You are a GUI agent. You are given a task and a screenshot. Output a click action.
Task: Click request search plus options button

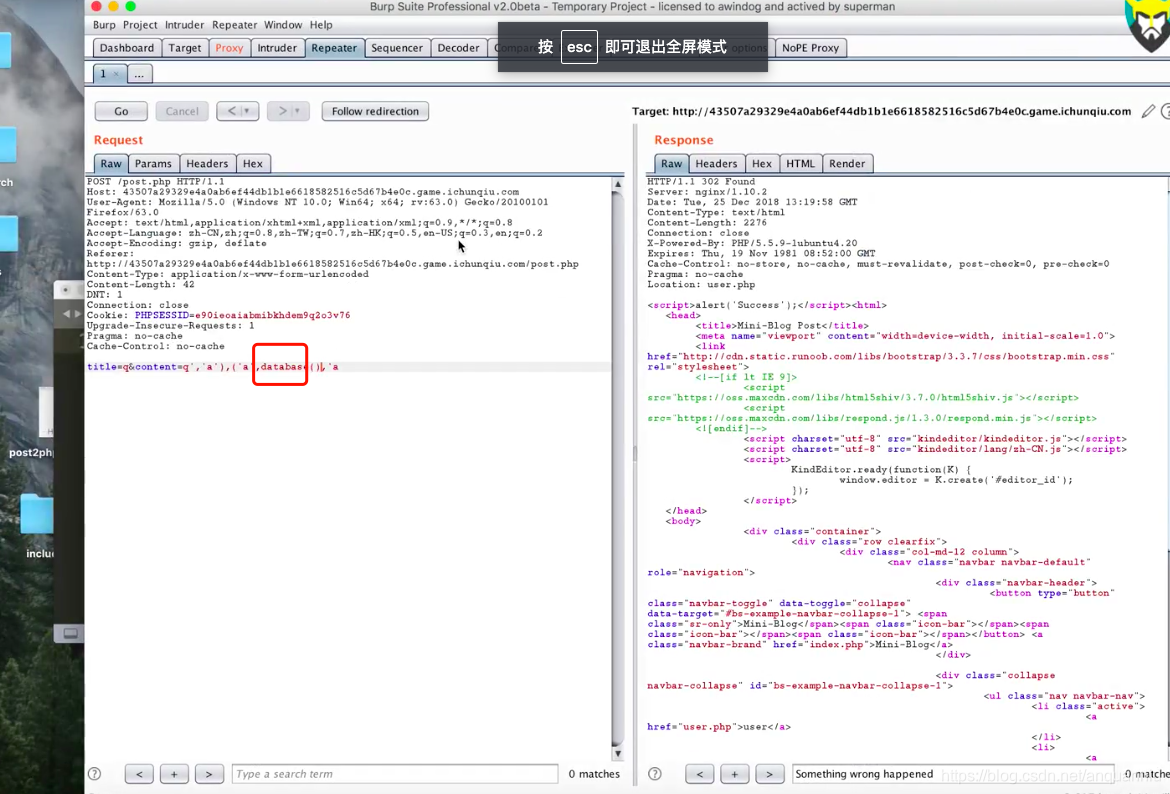(174, 774)
